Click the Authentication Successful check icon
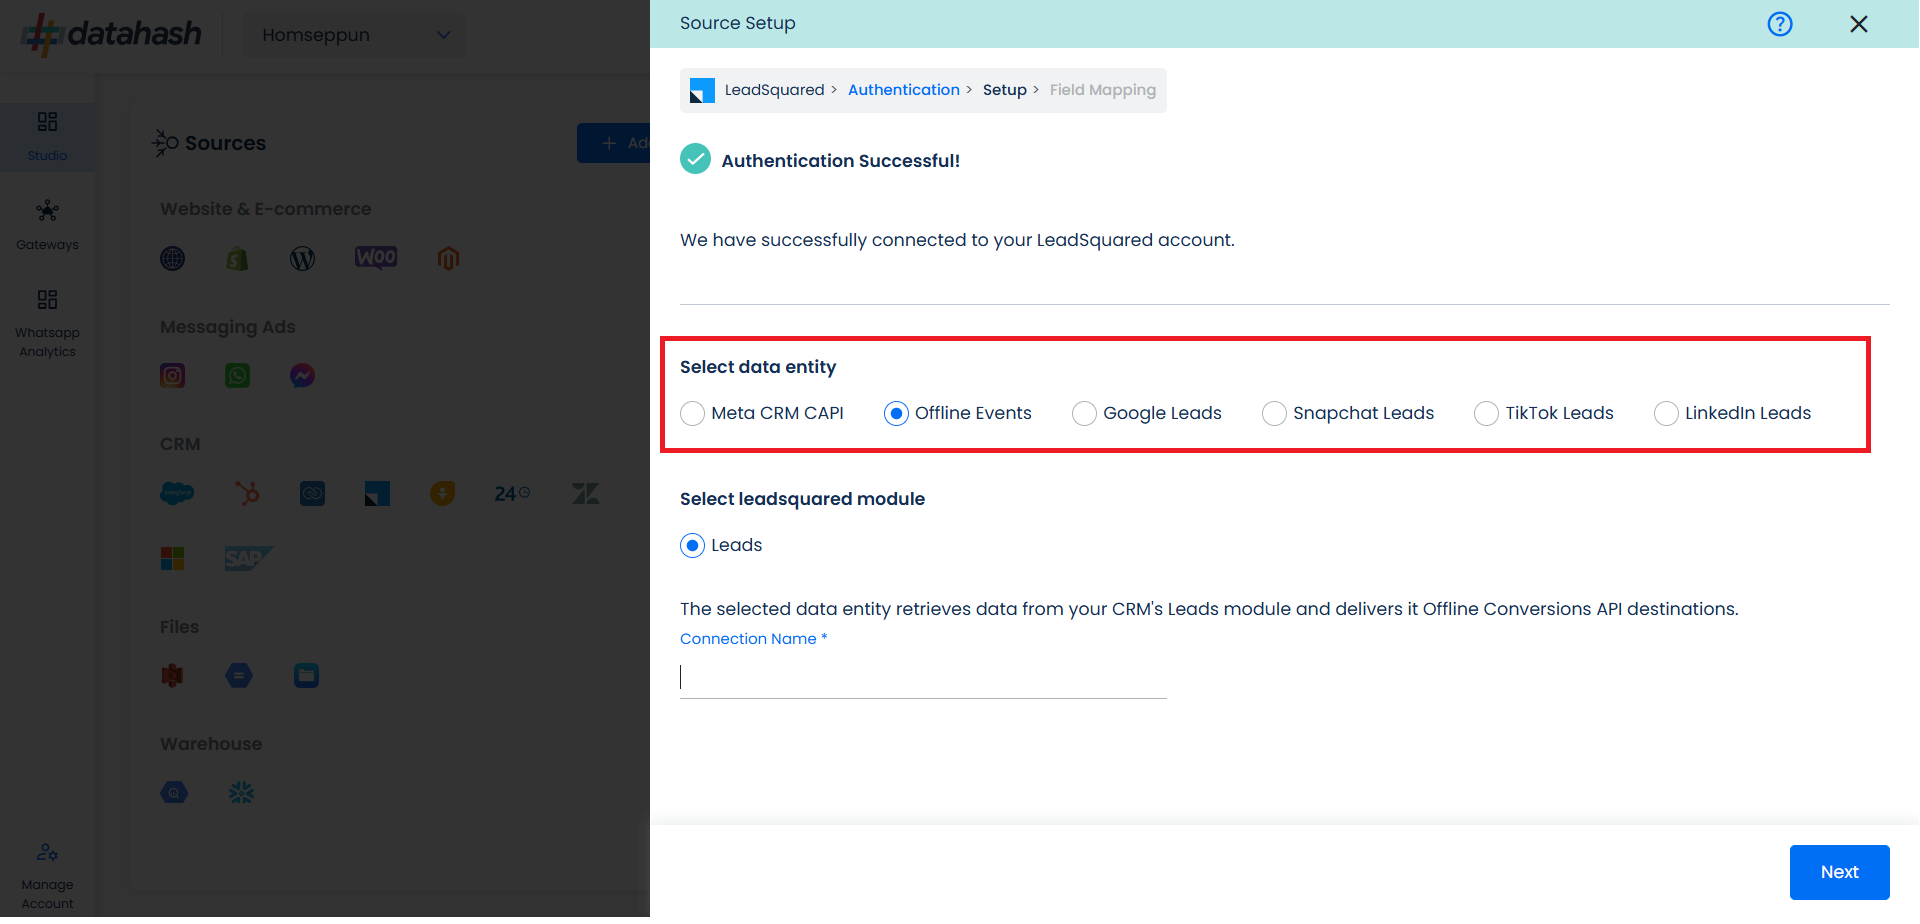Screen dimensions: 1920x924 [x=695, y=159]
